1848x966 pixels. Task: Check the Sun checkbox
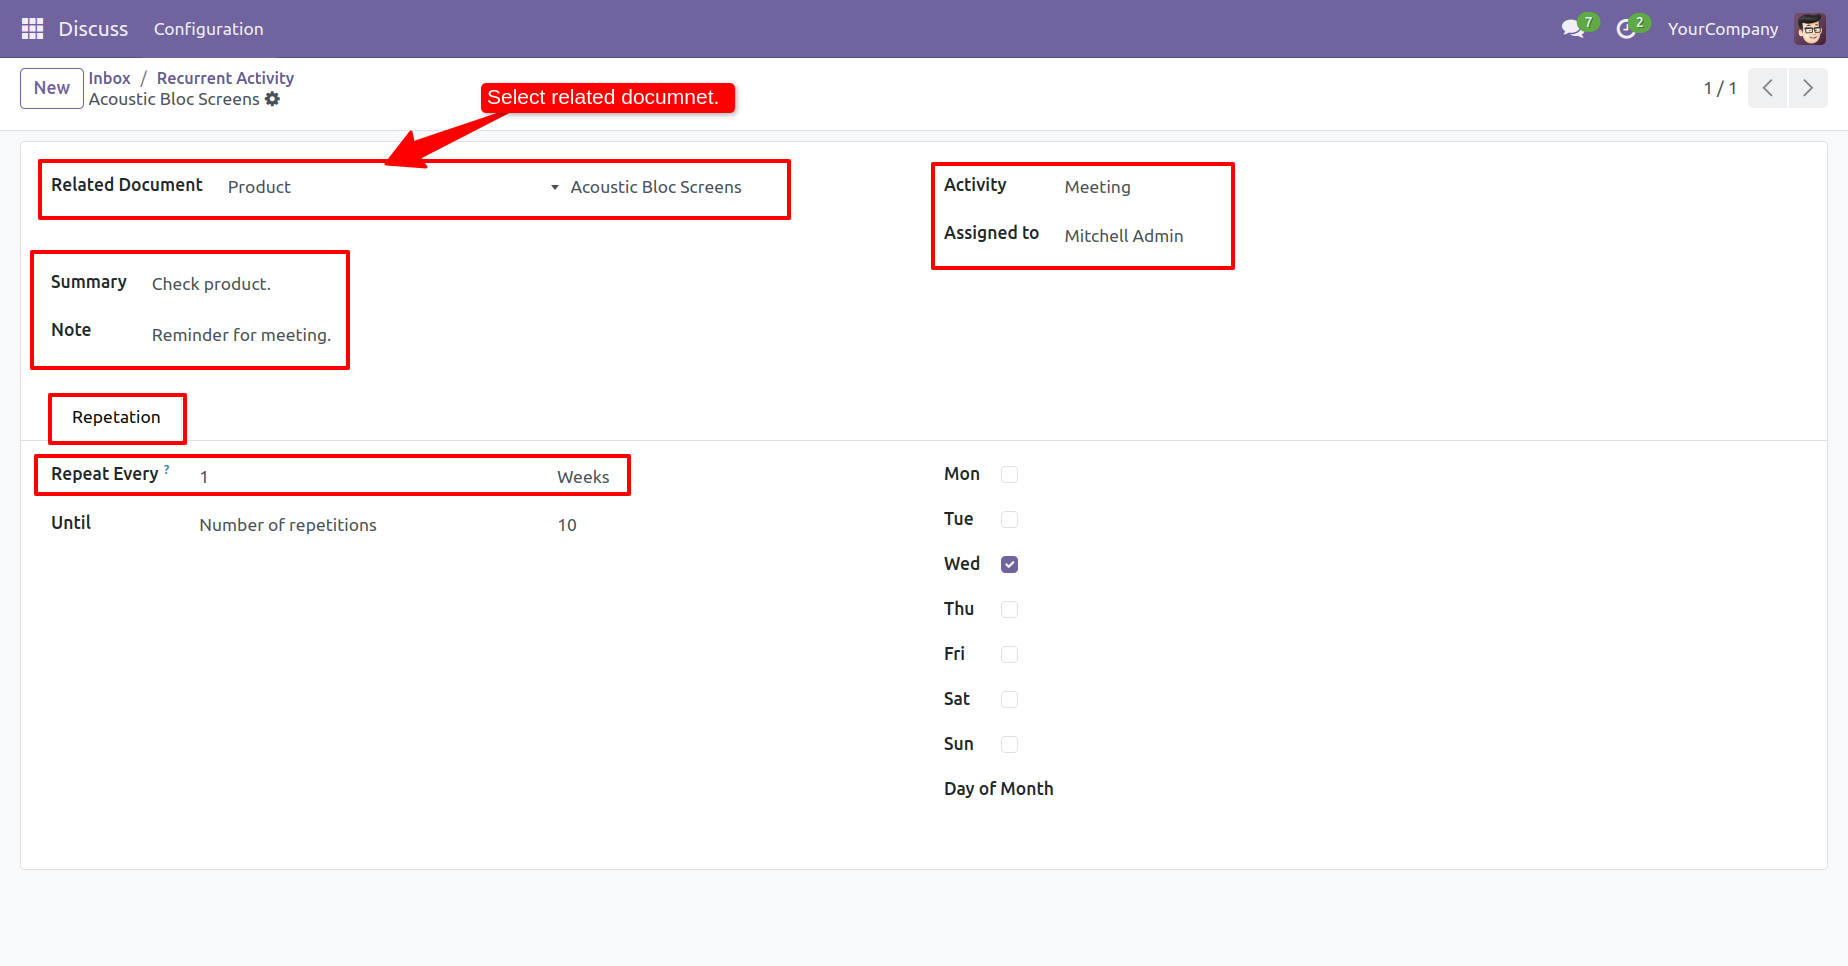pyautogui.click(x=1009, y=744)
